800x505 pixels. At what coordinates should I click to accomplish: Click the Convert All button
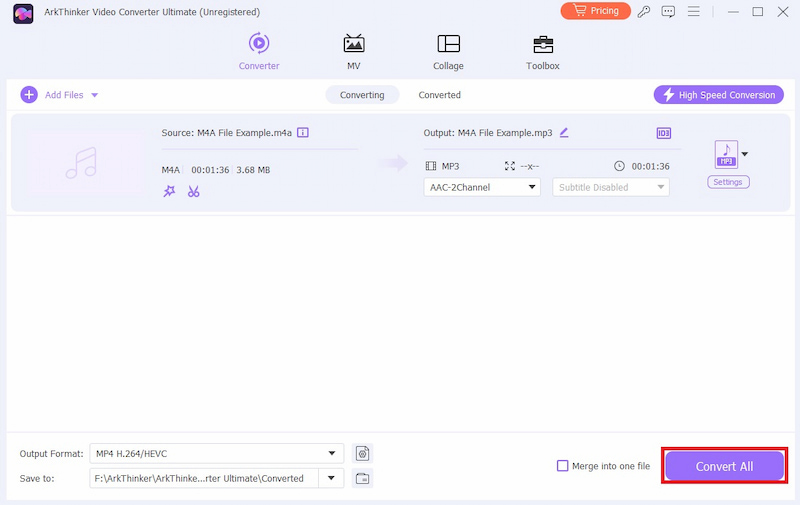pyautogui.click(x=724, y=466)
